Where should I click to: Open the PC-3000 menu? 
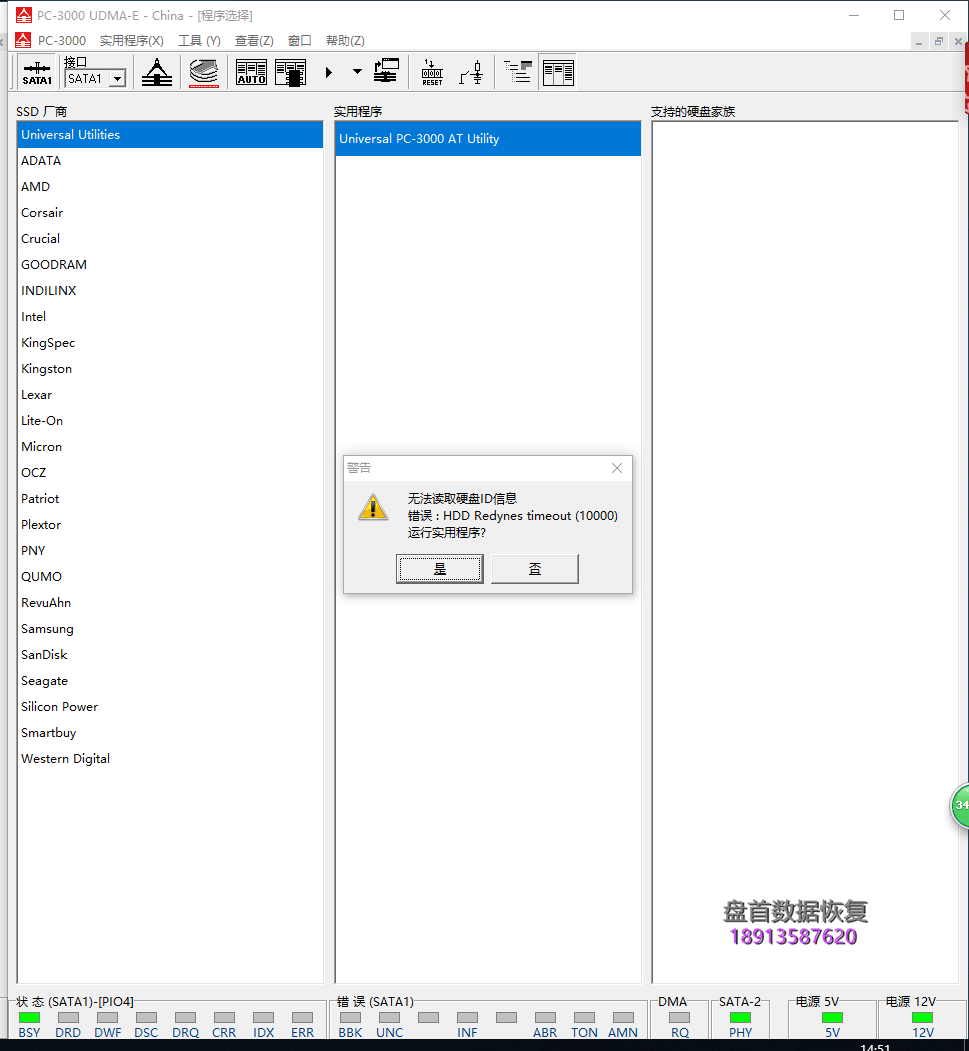pos(62,41)
